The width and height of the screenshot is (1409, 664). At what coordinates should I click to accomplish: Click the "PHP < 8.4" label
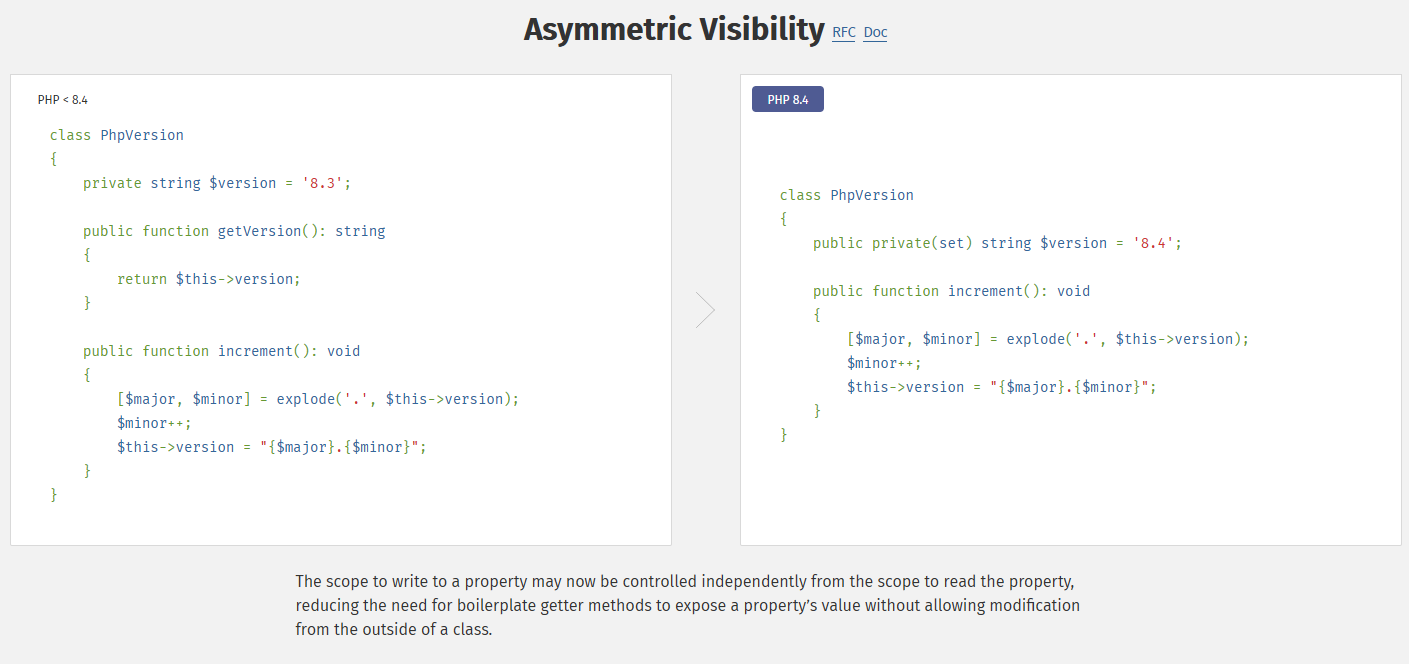tap(63, 100)
